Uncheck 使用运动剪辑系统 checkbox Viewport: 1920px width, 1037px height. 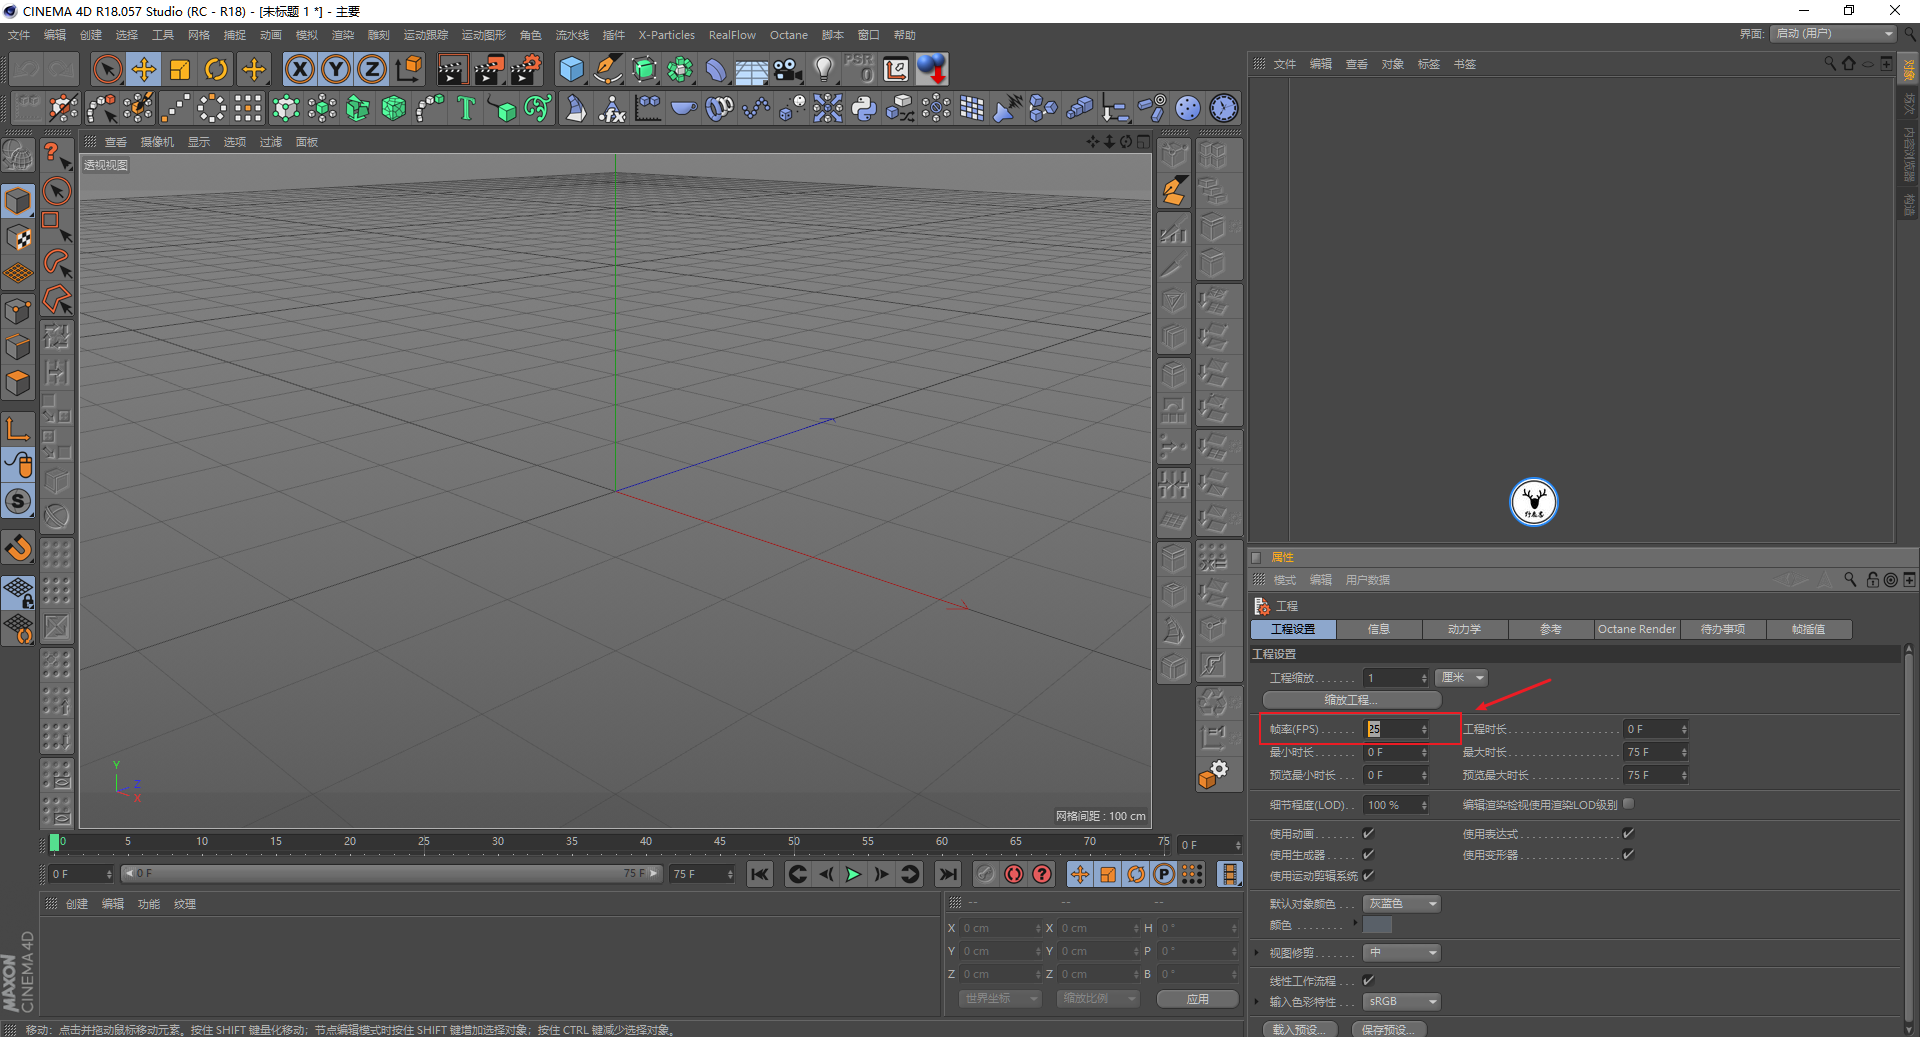pos(1368,875)
